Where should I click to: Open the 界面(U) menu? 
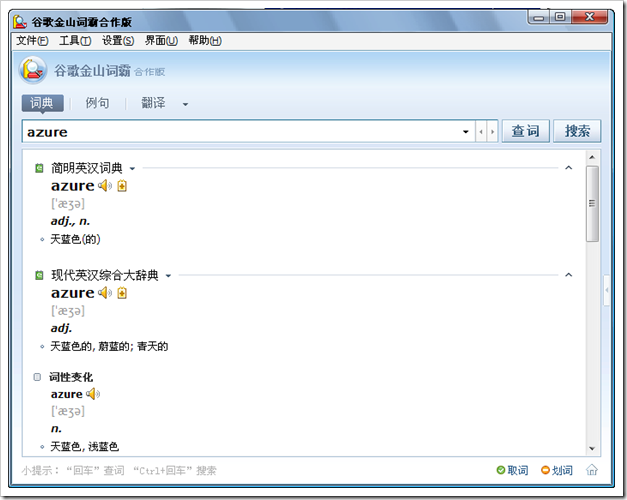tap(161, 40)
